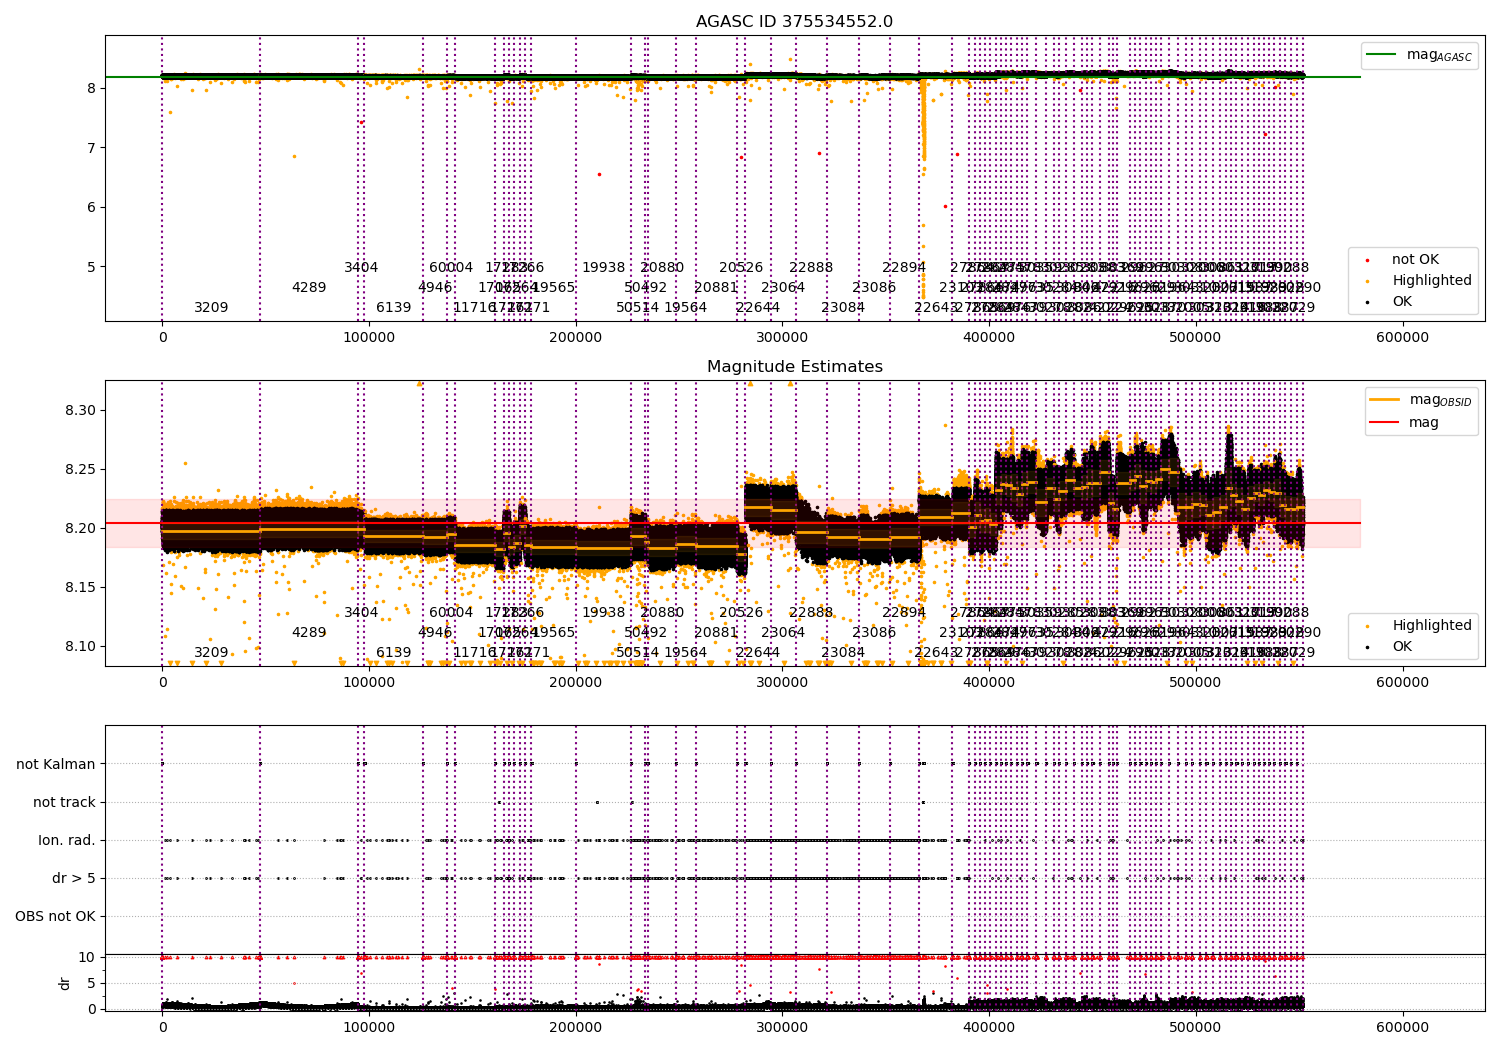Select the orange mag OBSID legend entry
Screen dimensions: 1500x1050
click(1421, 400)
